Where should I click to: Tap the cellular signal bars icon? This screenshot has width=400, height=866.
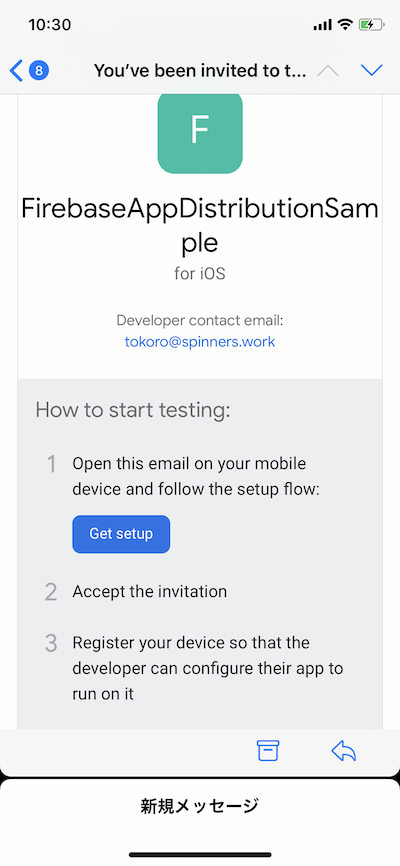pyautogui.click(x=323, y=25)
